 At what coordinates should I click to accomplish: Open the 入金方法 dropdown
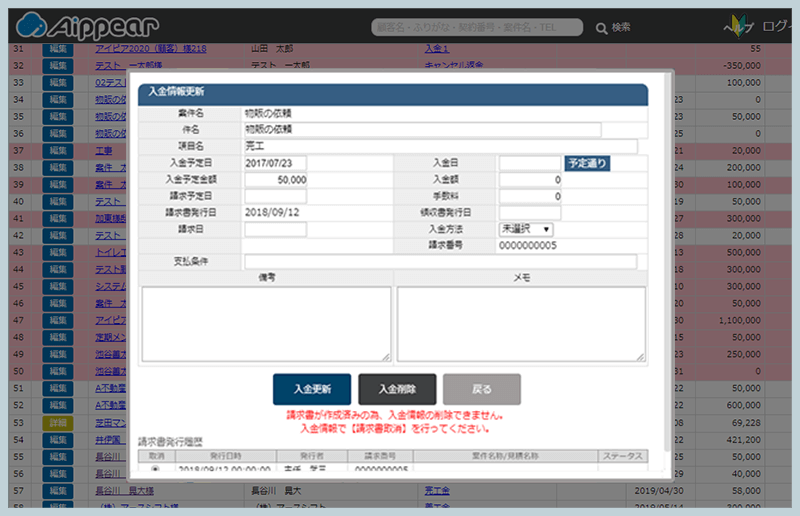click(526, 229)
